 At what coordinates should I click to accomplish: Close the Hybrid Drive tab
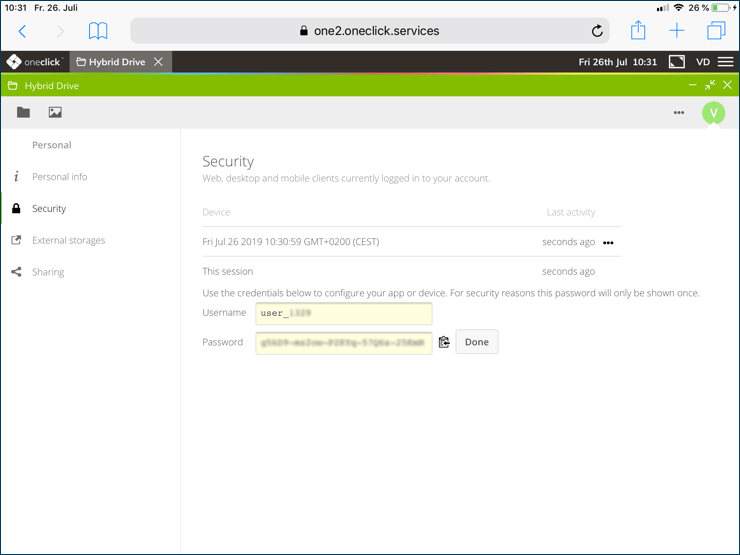158,62
